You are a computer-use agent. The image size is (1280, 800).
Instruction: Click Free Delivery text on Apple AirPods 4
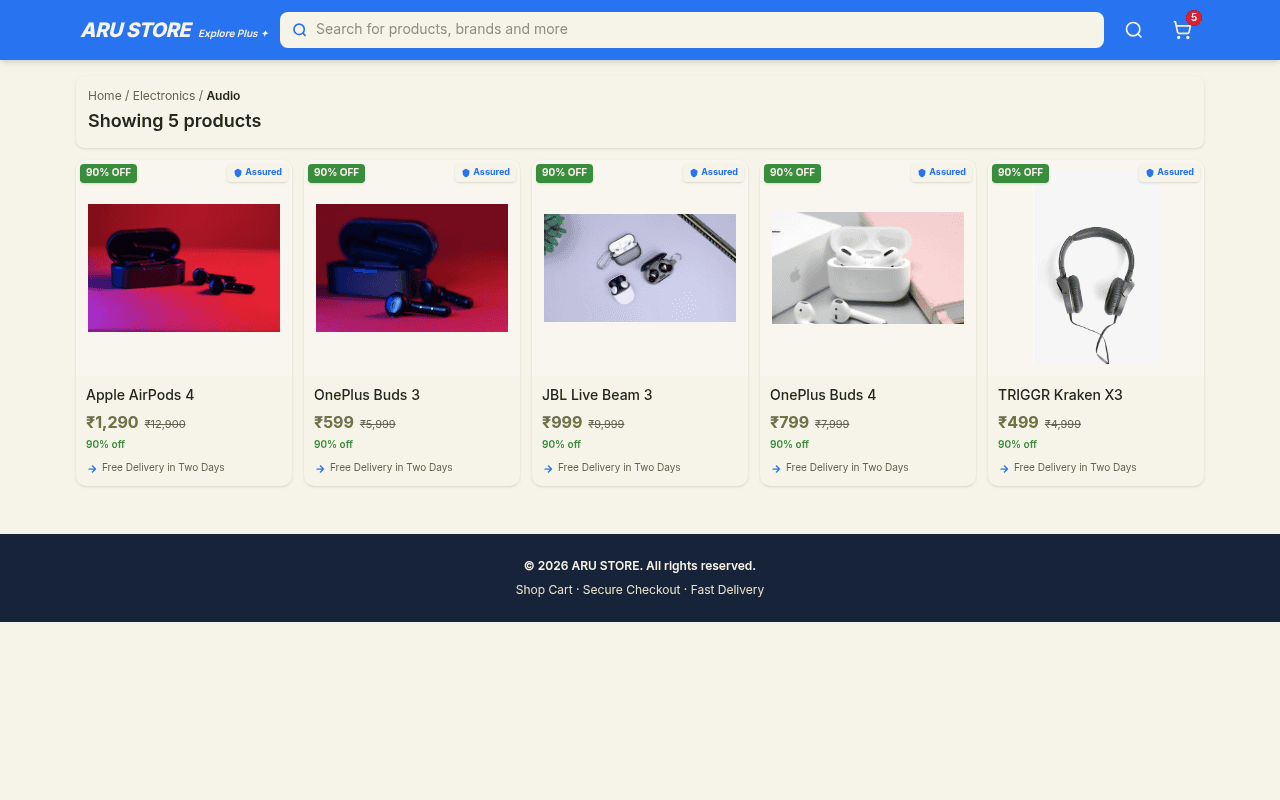coord(163,467)
